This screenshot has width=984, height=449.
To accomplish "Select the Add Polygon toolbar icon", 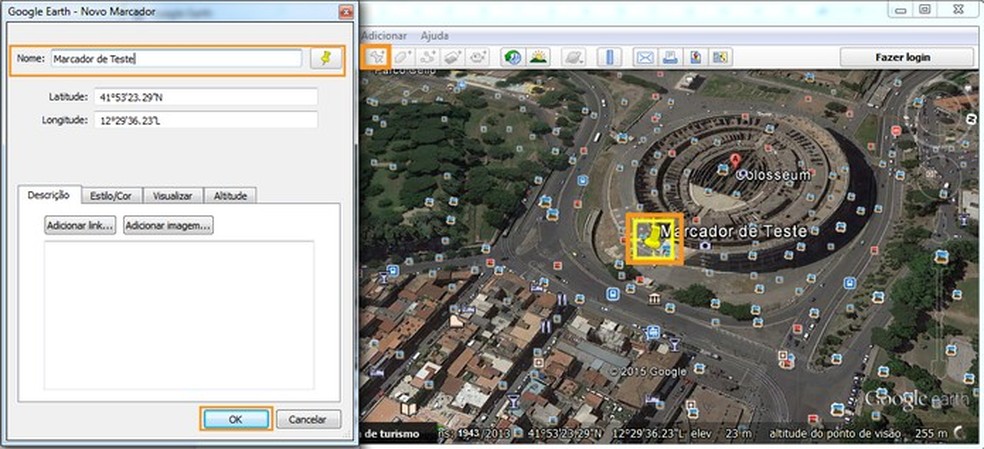I will pyautogui.click(x=402, y=57).
